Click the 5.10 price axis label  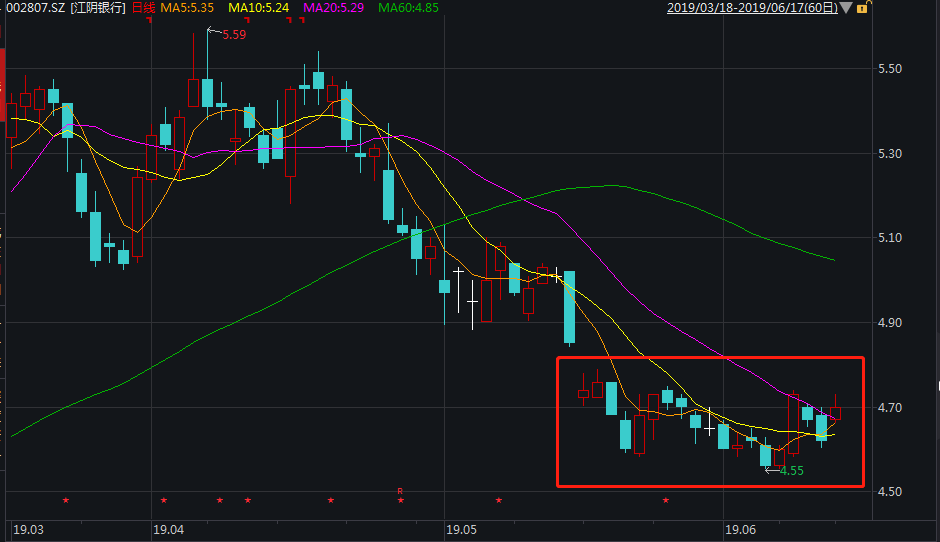(x=890, y=238)
